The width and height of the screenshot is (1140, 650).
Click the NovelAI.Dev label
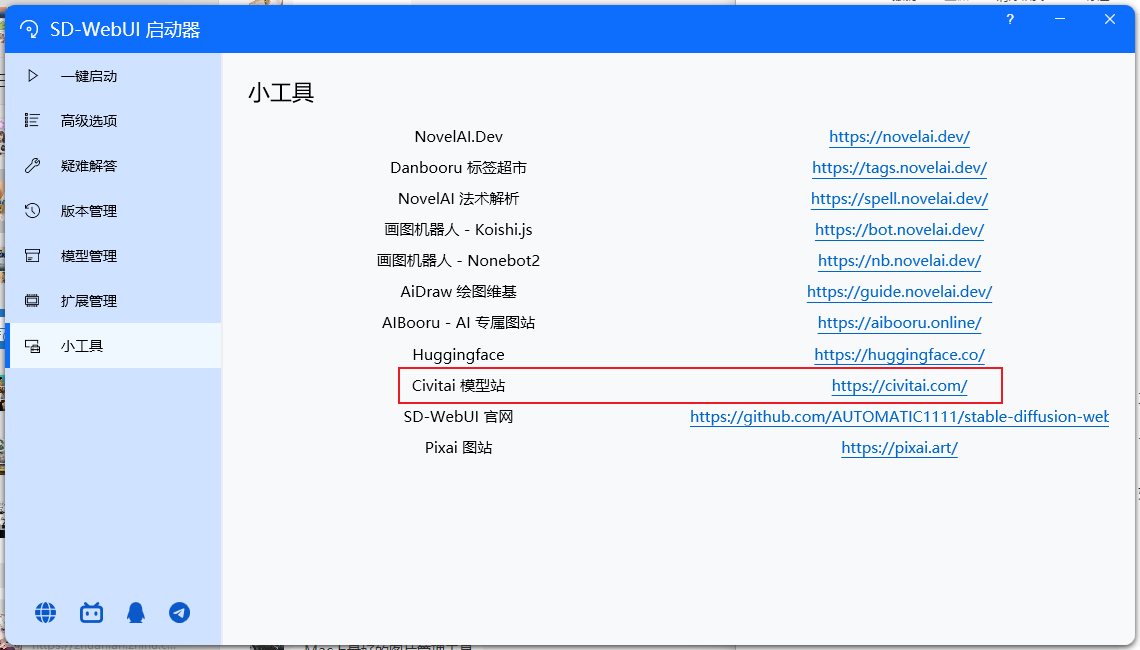pos(459,137)
